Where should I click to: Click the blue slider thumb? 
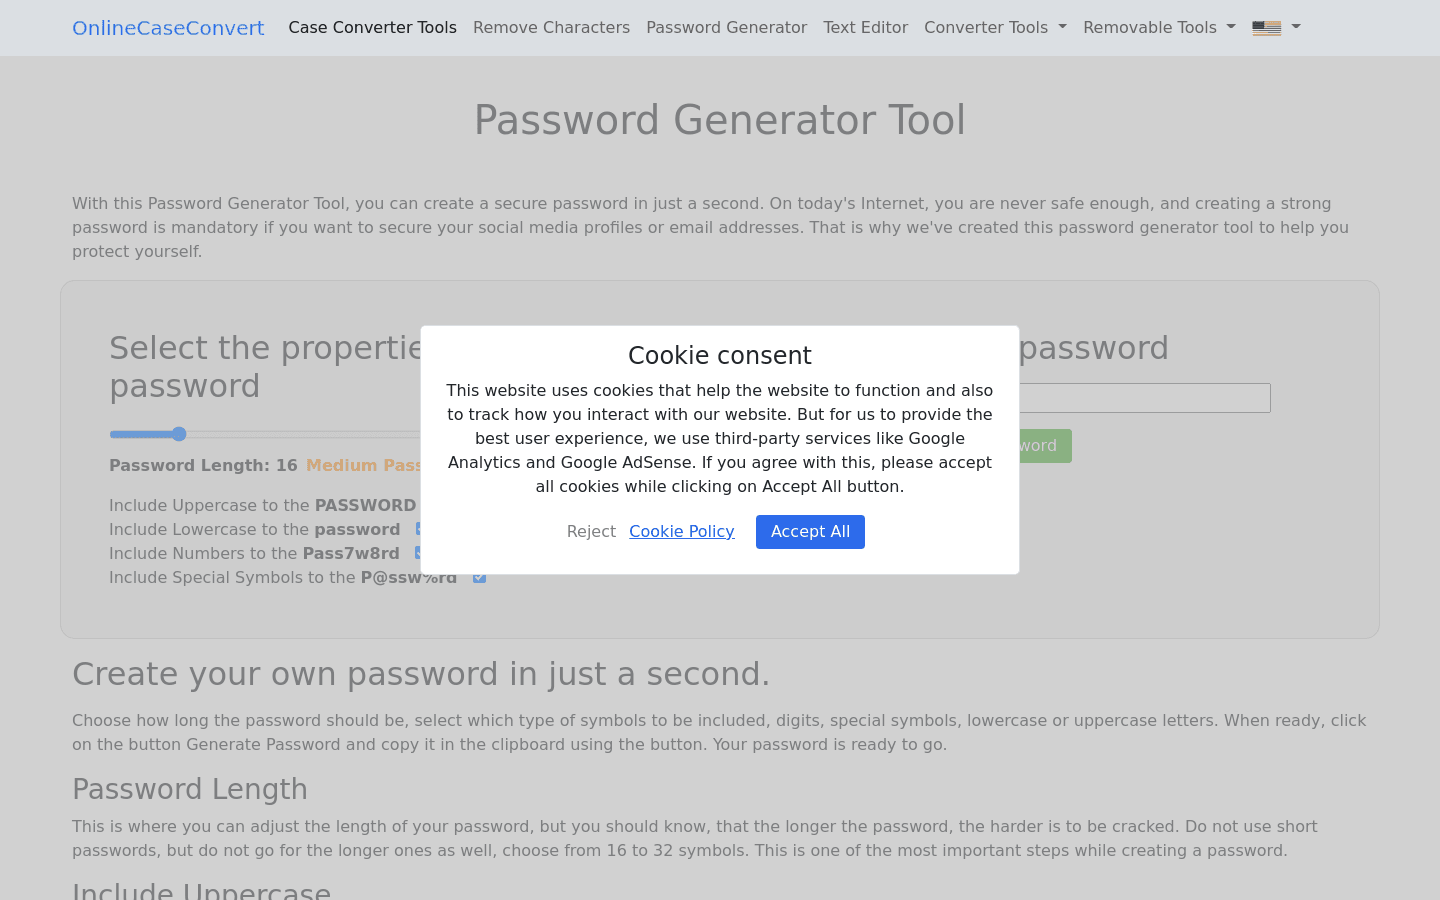[x=179, y=434]
